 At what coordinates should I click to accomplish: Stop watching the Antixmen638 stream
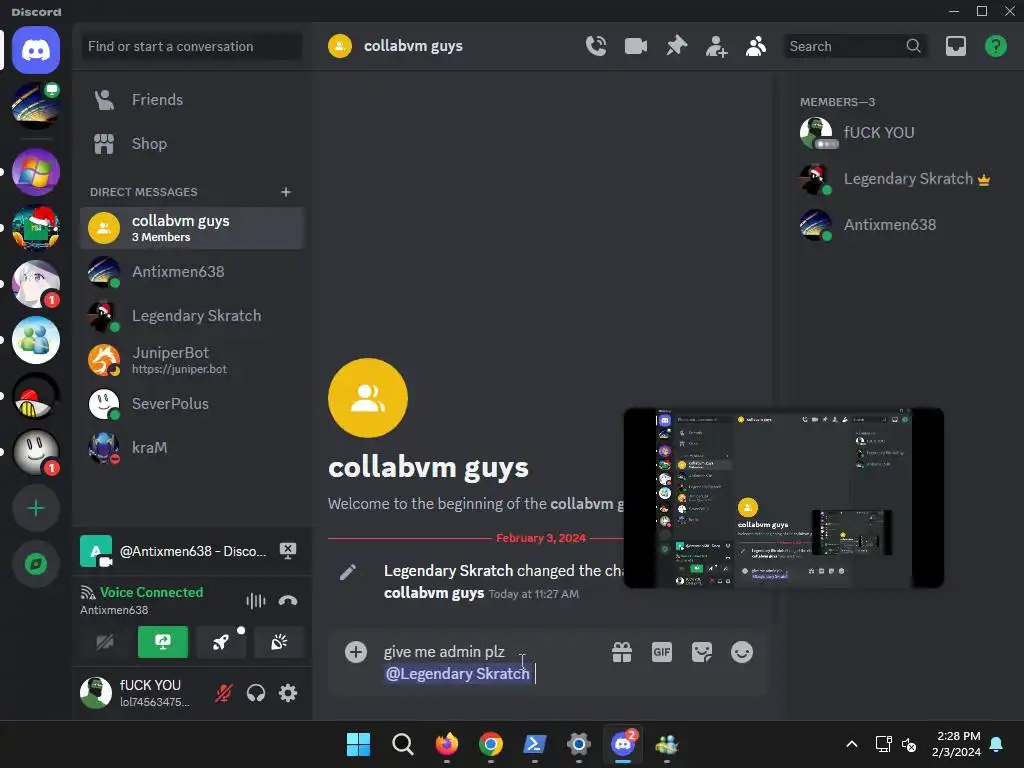coord(288,551)
